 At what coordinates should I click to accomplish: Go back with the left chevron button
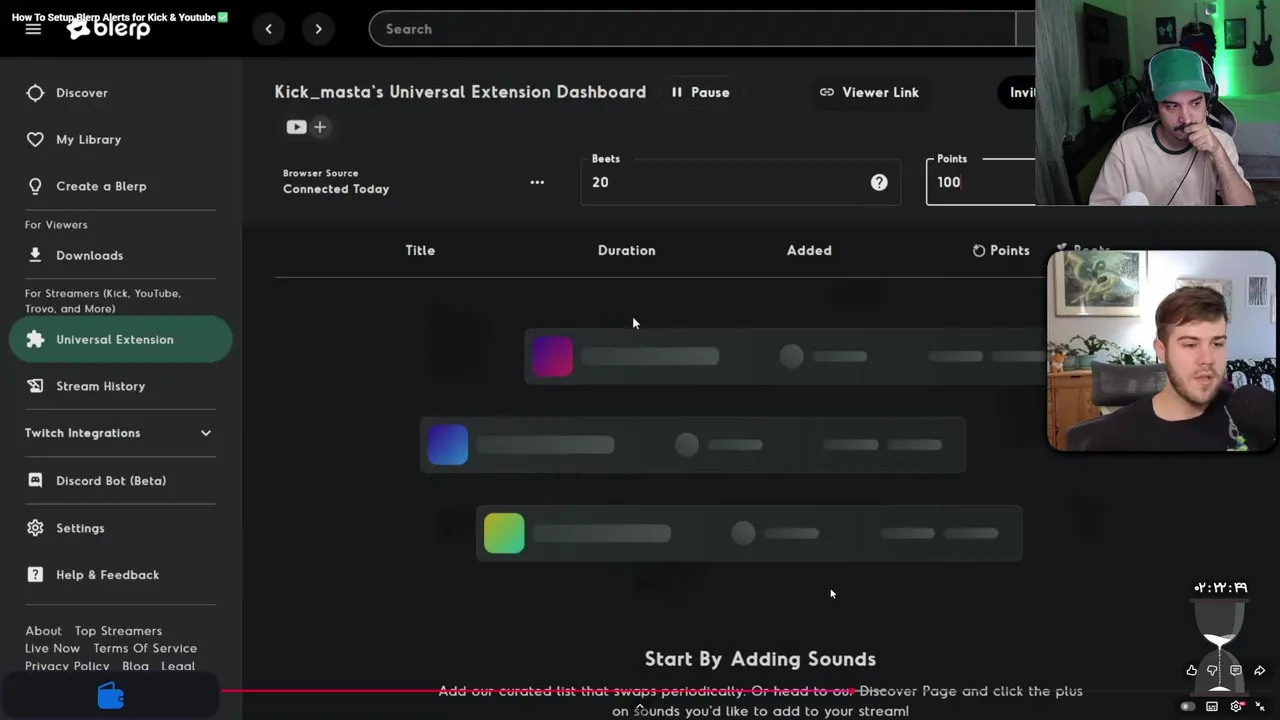click(268, 29)
